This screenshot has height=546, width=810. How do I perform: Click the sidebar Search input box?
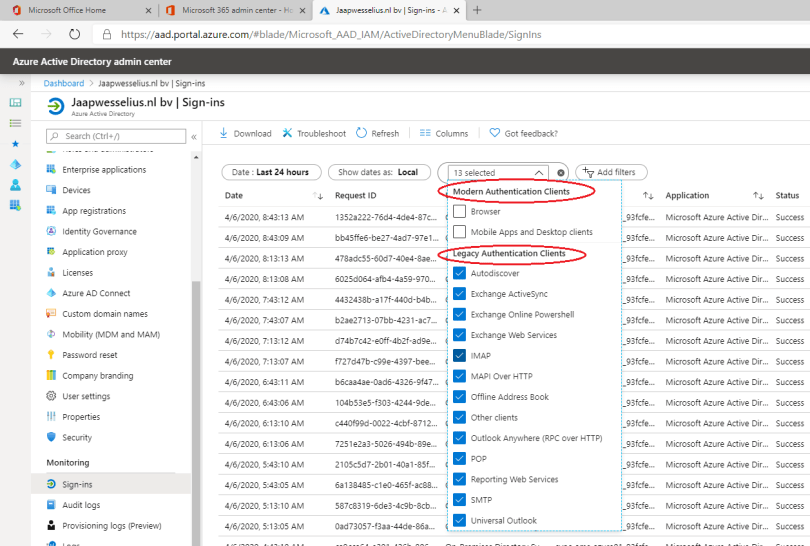tap(120, 136)
